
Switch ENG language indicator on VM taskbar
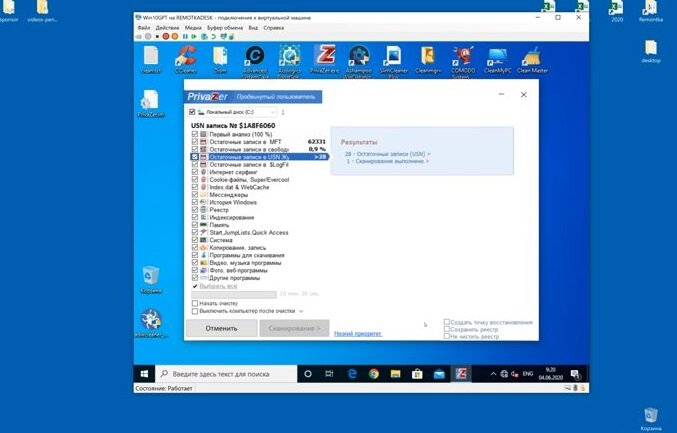coord(528,374)
